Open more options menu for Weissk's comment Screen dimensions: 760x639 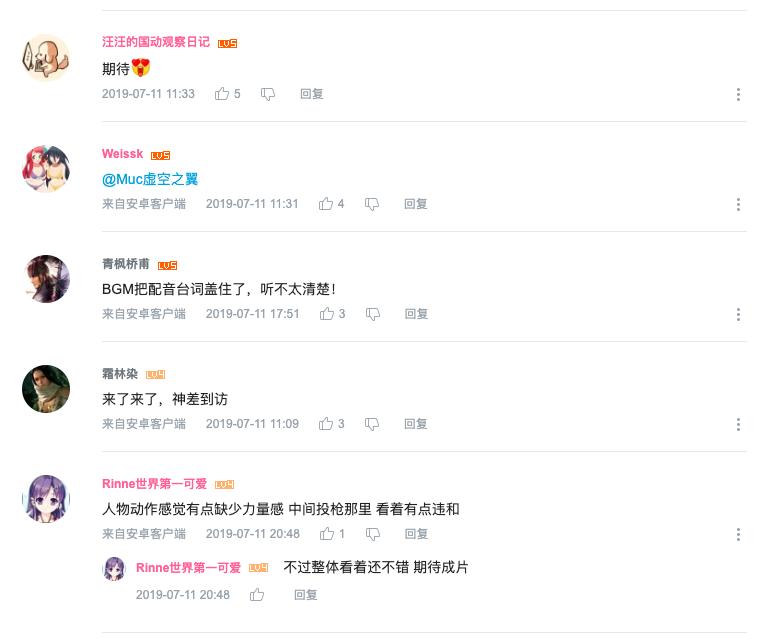click(738, 204)
